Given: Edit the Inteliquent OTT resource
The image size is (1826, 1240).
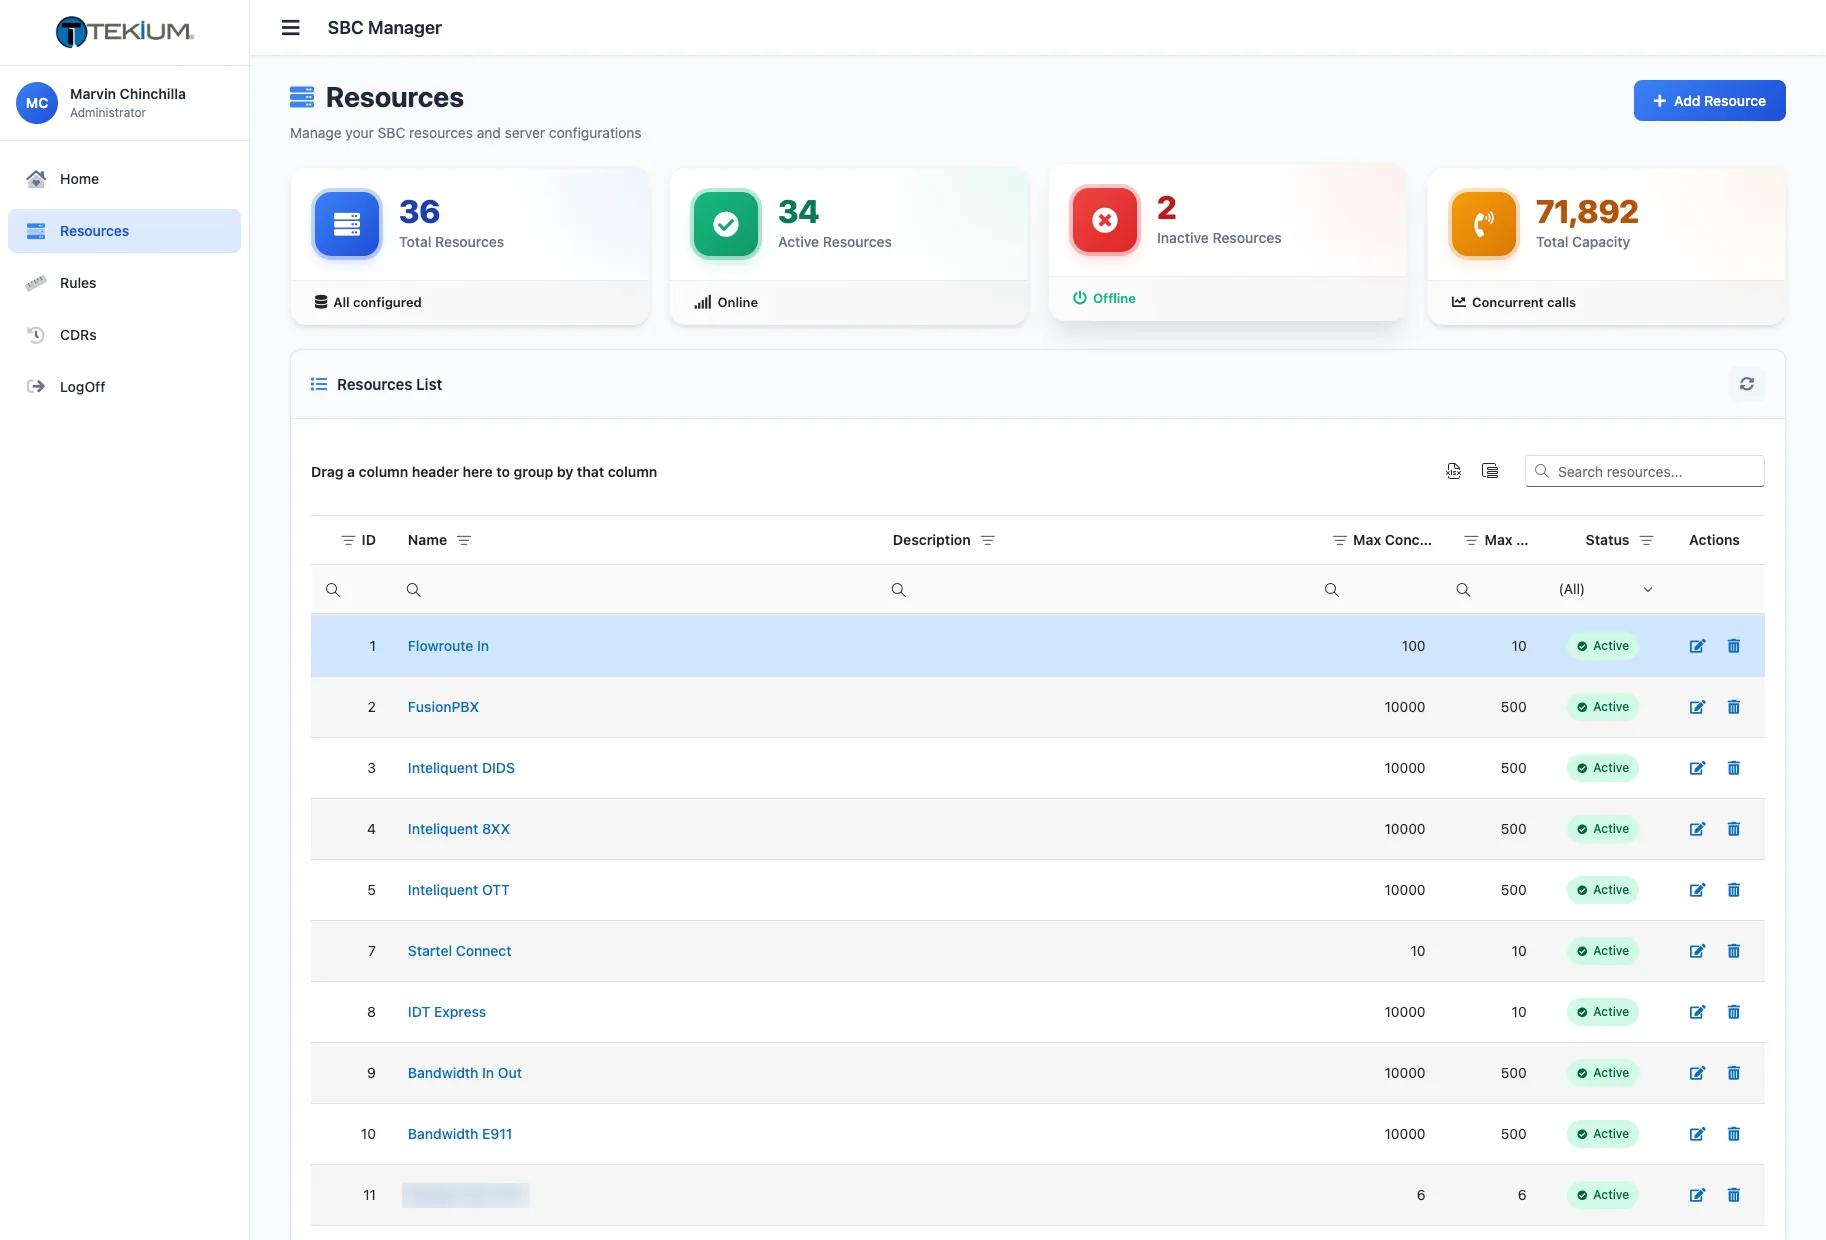Looking at the screenshot, I should pyautogui.click(x=1697, y=890).
